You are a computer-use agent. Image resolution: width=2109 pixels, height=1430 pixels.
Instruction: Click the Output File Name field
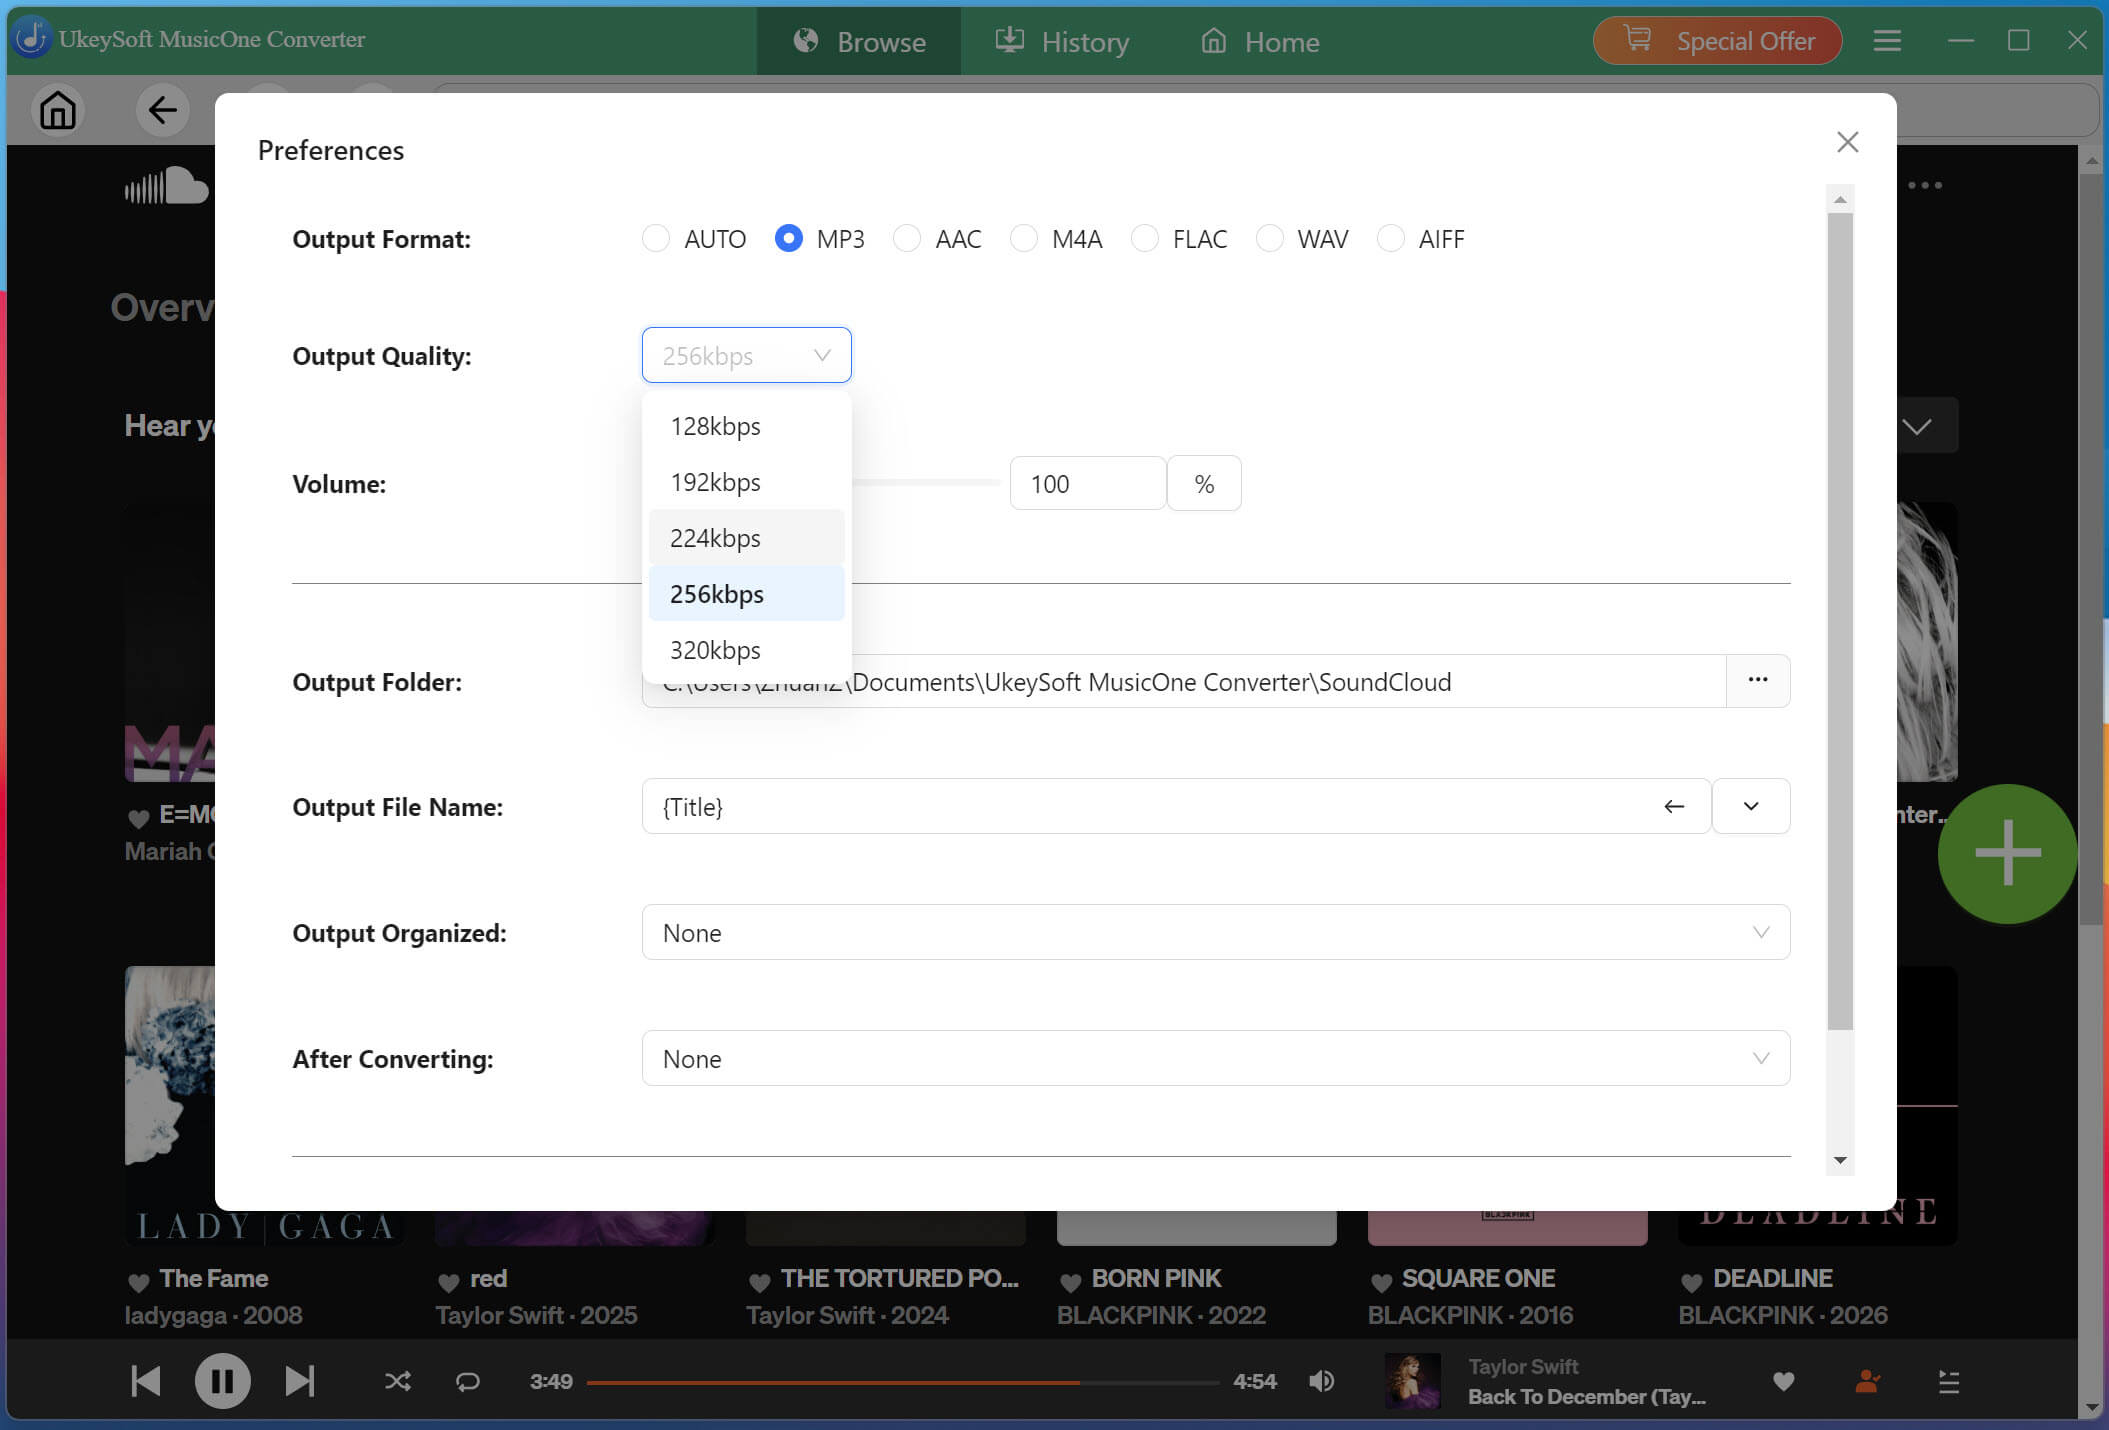coord(1176,806)
